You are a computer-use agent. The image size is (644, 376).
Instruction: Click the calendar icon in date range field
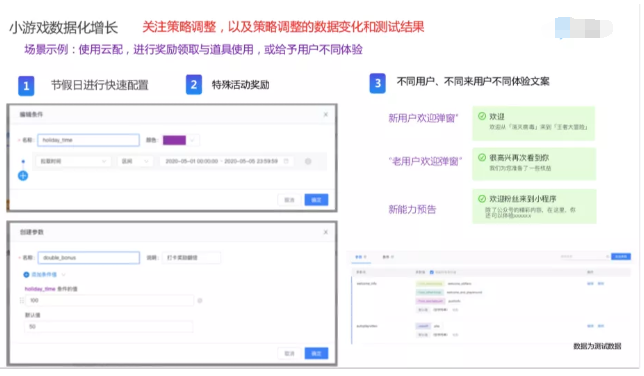tap(286, 161)
